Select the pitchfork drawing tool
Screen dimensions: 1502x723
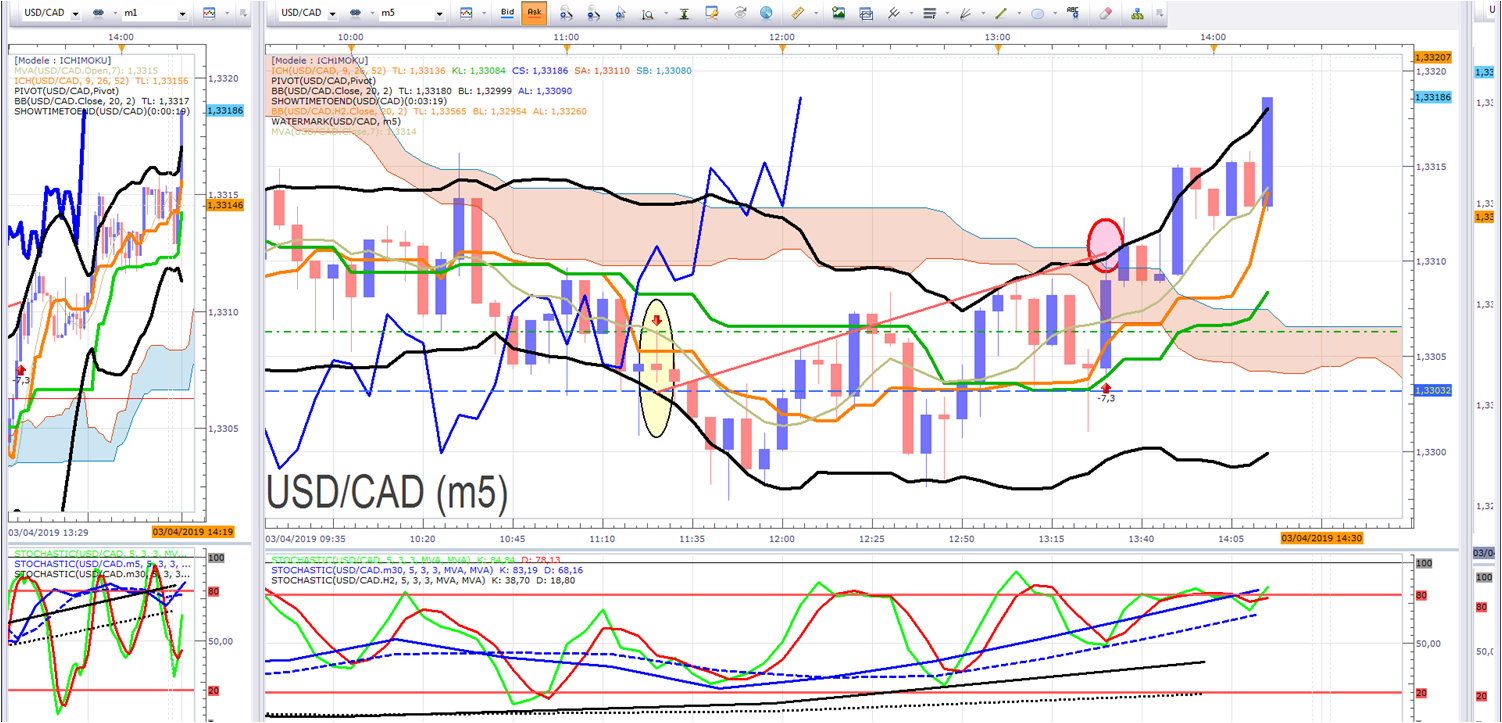pyautogui.click(x=893, y=14)
